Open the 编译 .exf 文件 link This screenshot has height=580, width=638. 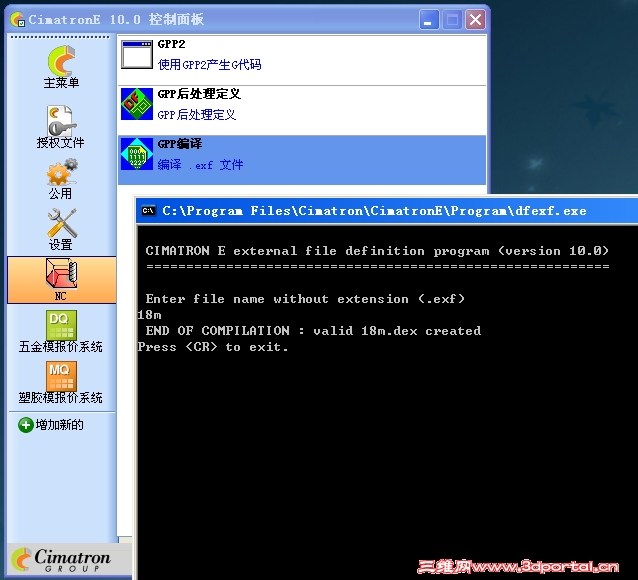click(x=200, y=165)
